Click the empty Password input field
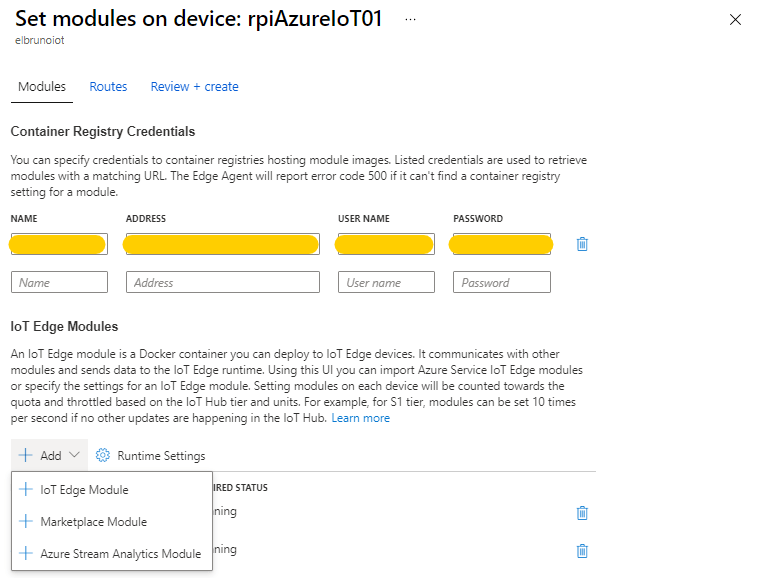 click(x=501, y=283)
